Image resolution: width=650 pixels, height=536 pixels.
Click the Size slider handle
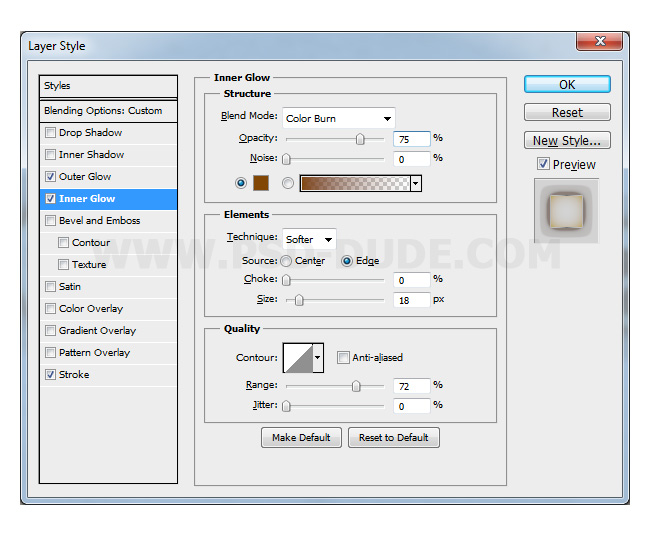(299, 300)
